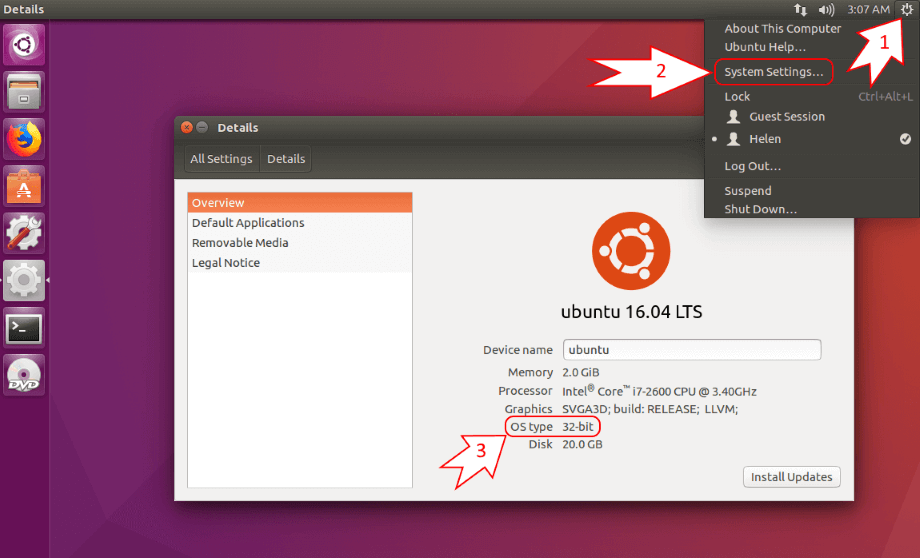920x558 pixels.
Task: Open the Ubuntu Dash search launcher
Action: tap(23, 45)
